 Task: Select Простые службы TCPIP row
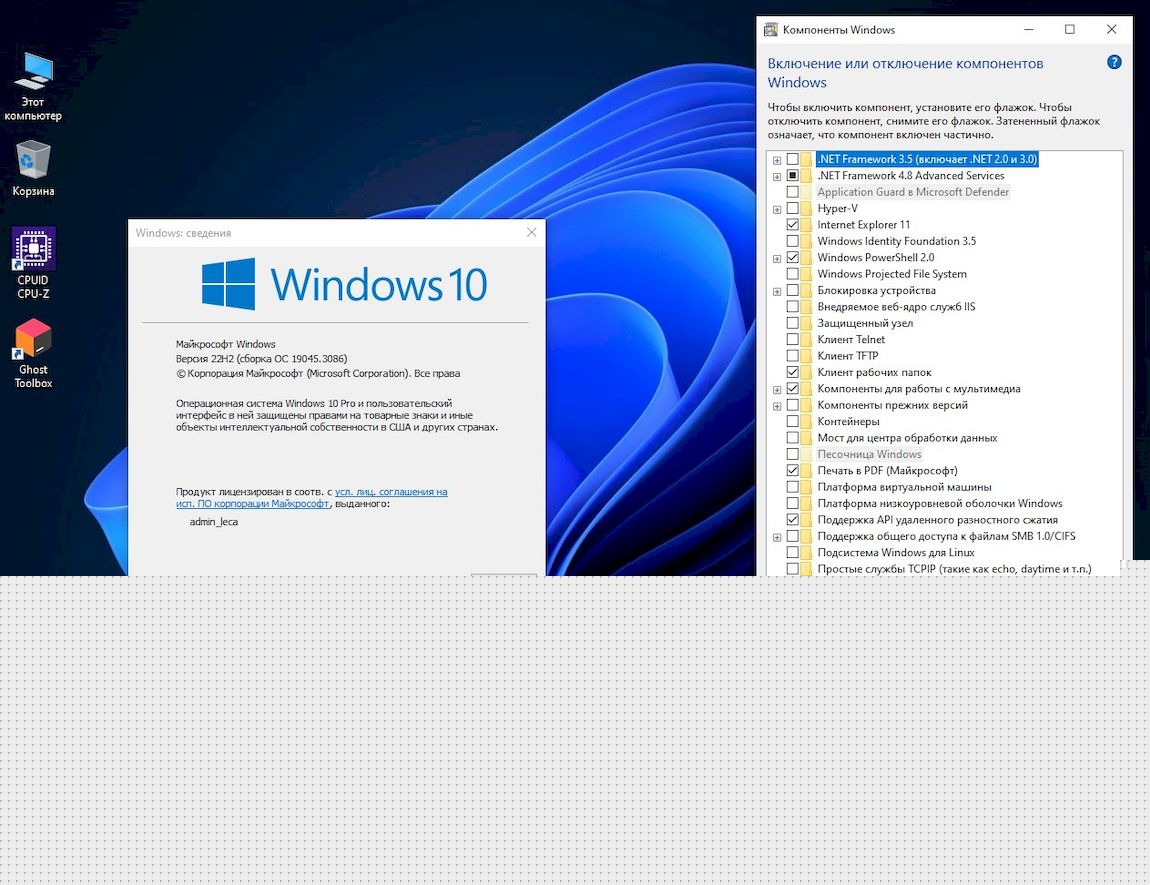(954, 569)
